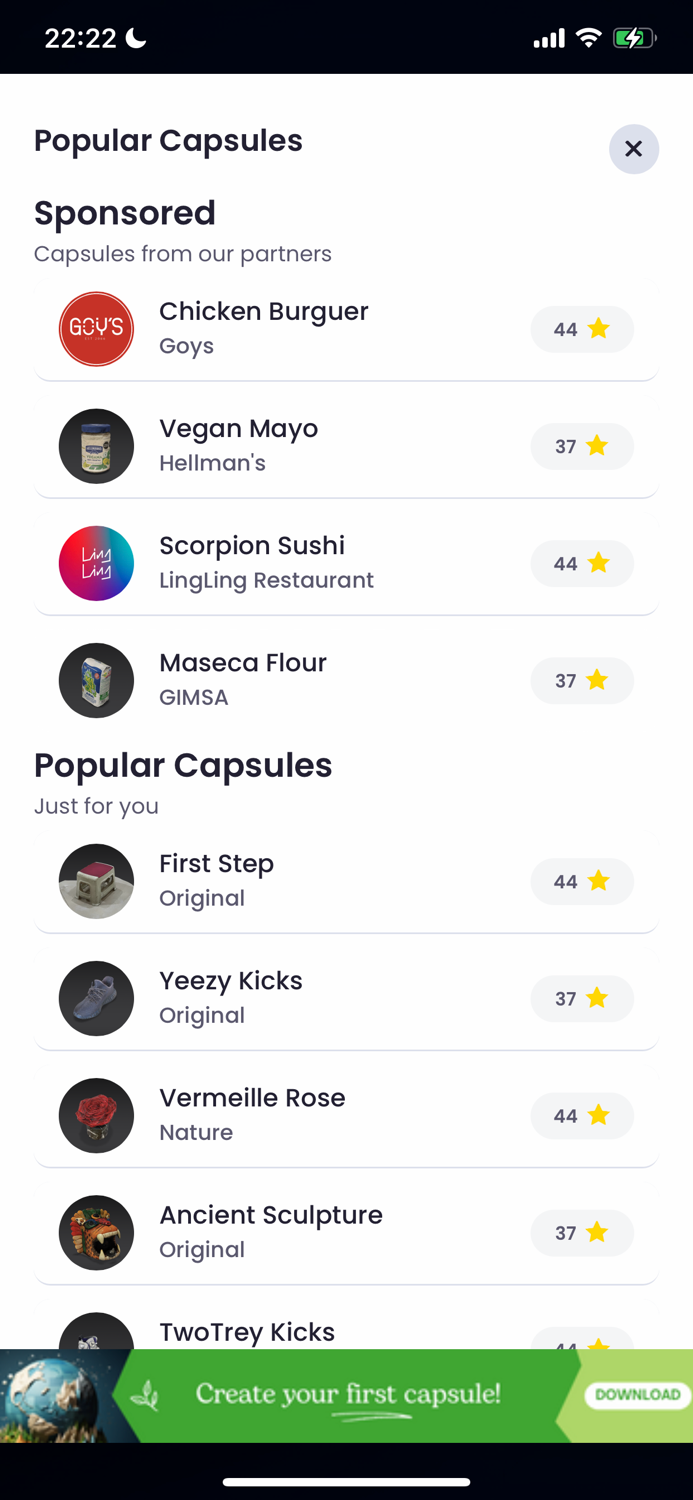Tap Chicken Burguer's 44 star rating badge
693x1500 pixels.
click(x=581, y=329)
